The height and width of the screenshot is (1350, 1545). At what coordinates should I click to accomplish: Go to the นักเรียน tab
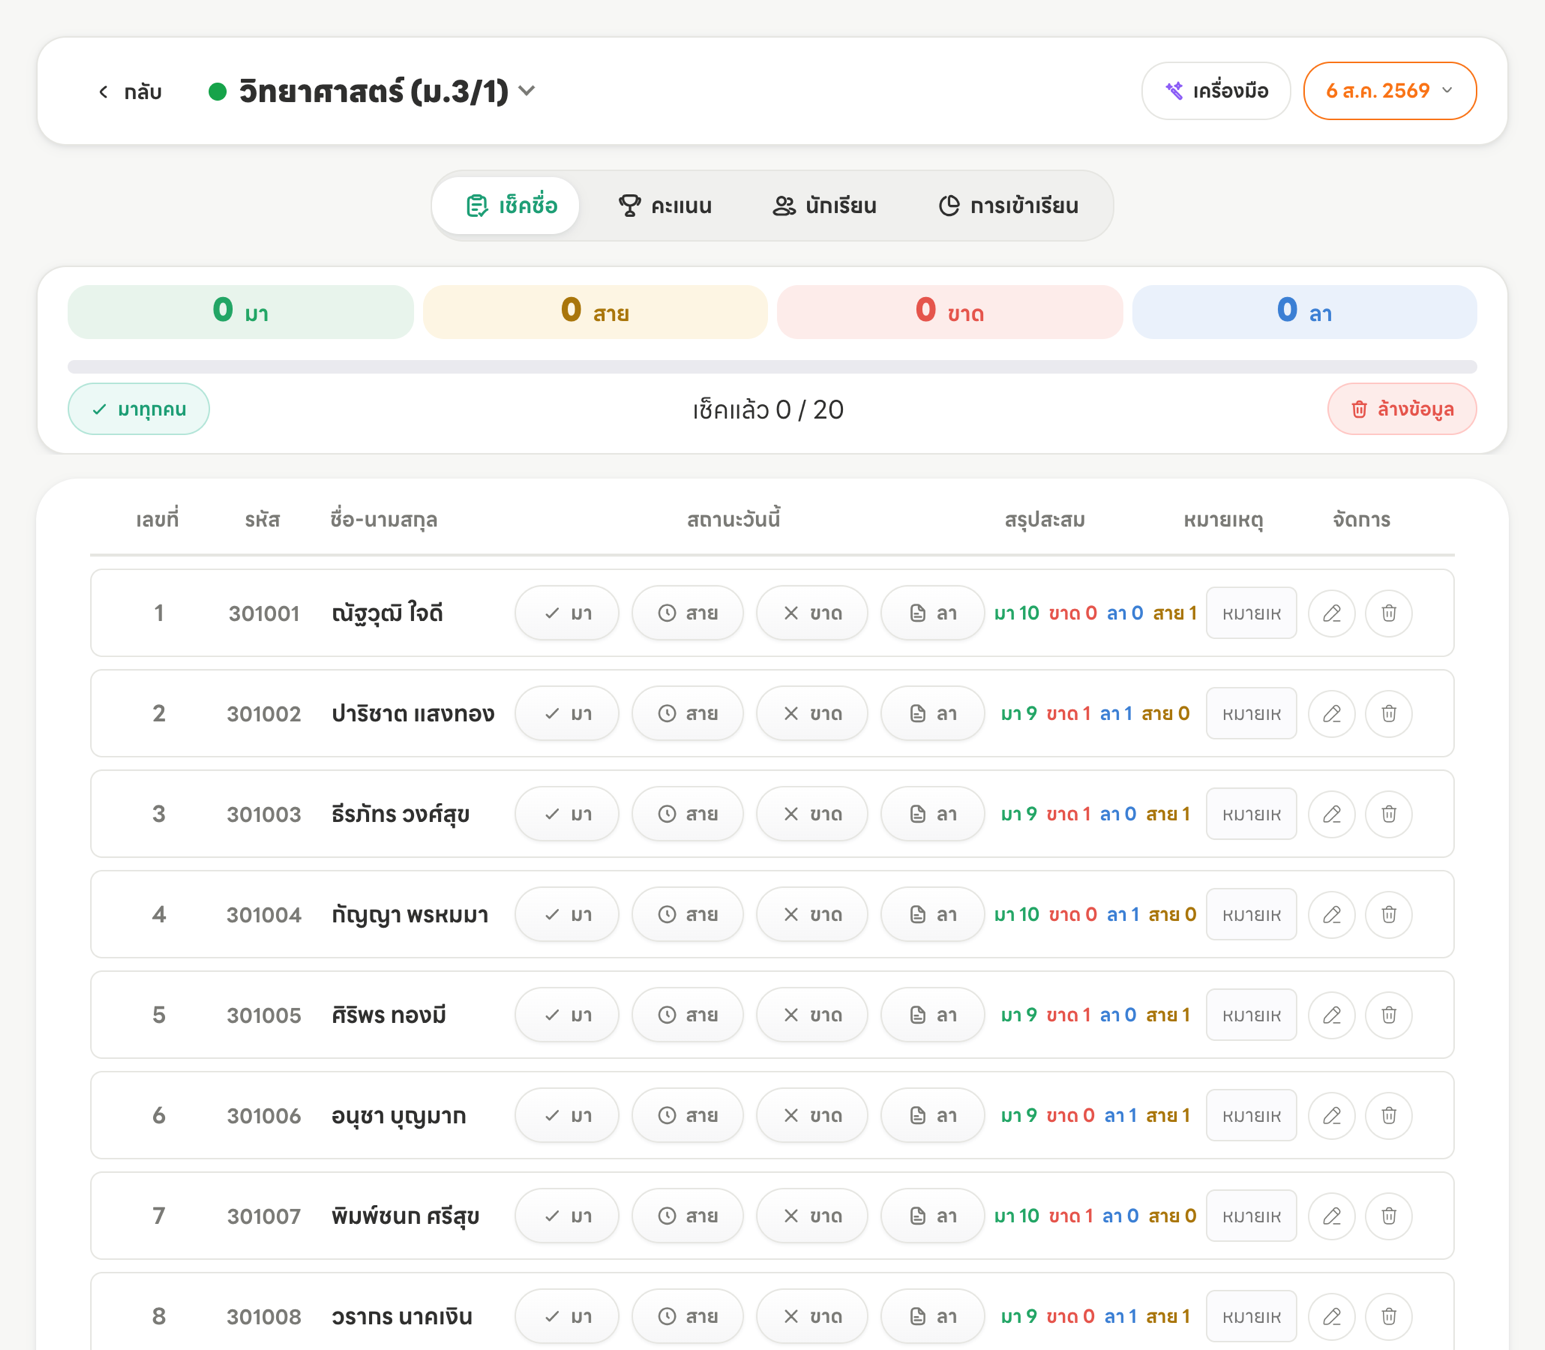click(x=825, y=206)
